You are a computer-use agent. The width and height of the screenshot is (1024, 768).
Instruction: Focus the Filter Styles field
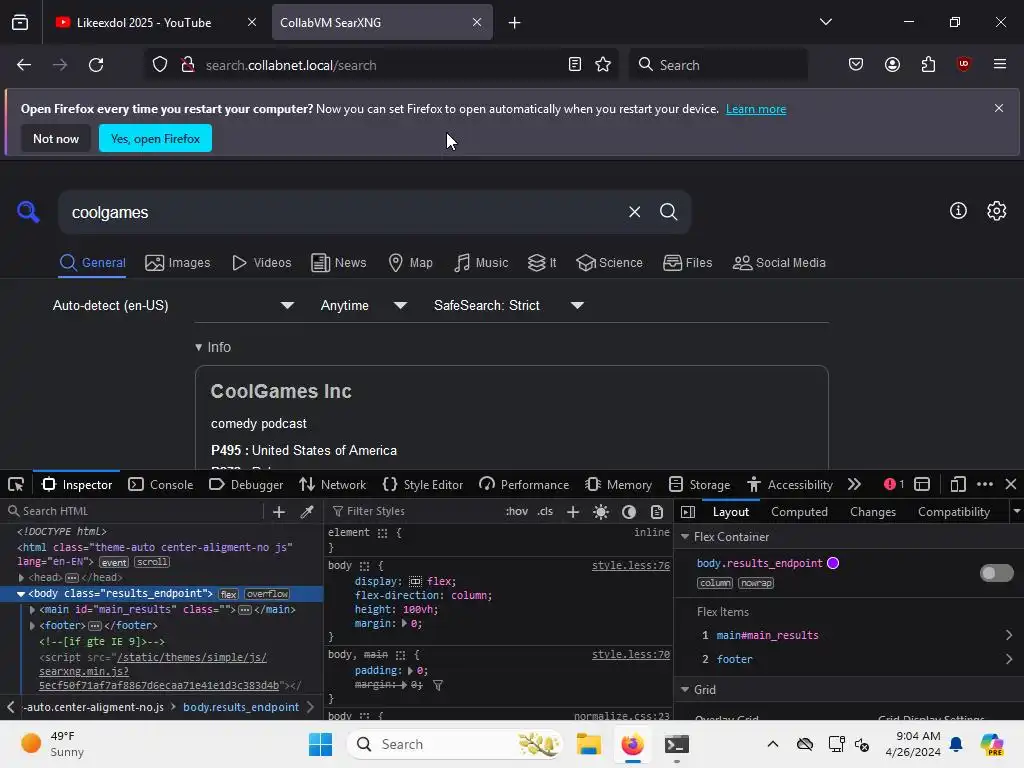tap(413, 511)
